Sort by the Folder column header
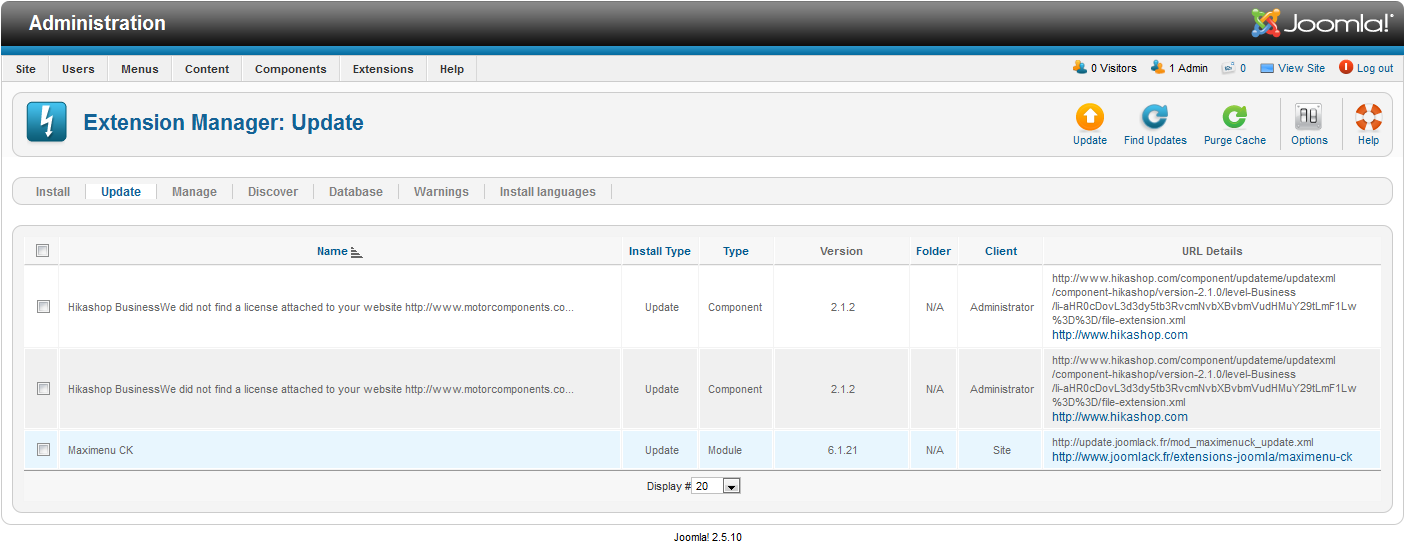 (x=934, y=251)
